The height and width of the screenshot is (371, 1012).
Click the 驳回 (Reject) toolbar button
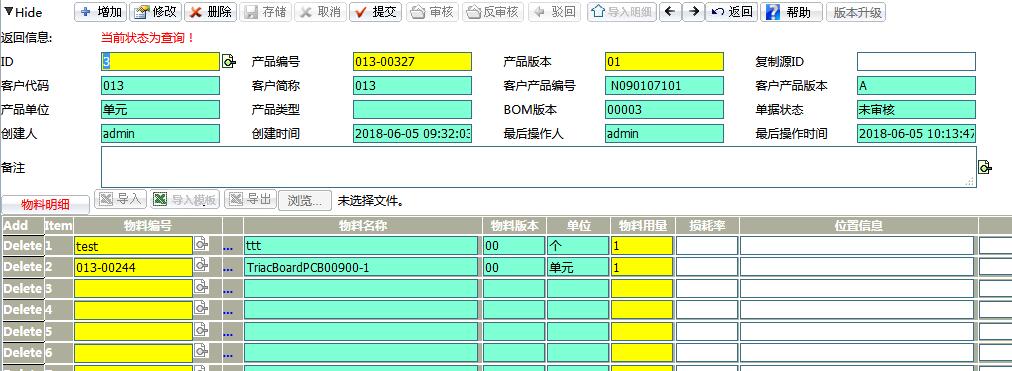point(554,12)
